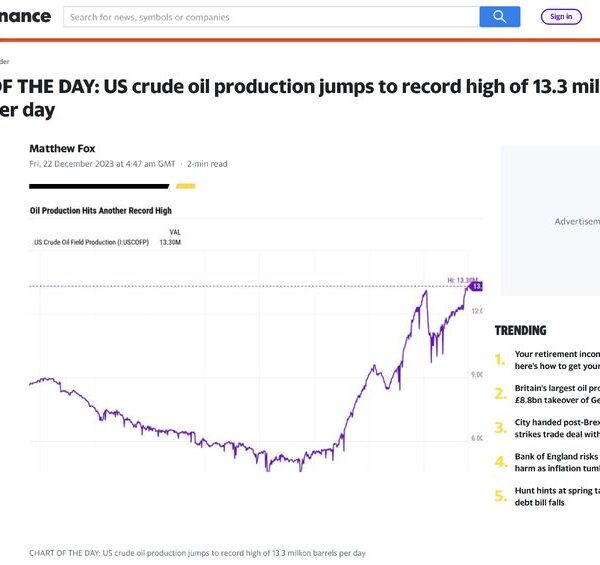600x565 pixels.
Task: Click the Advertisement placeholder box
Action: pyautogui.click(x=550, y=221)
